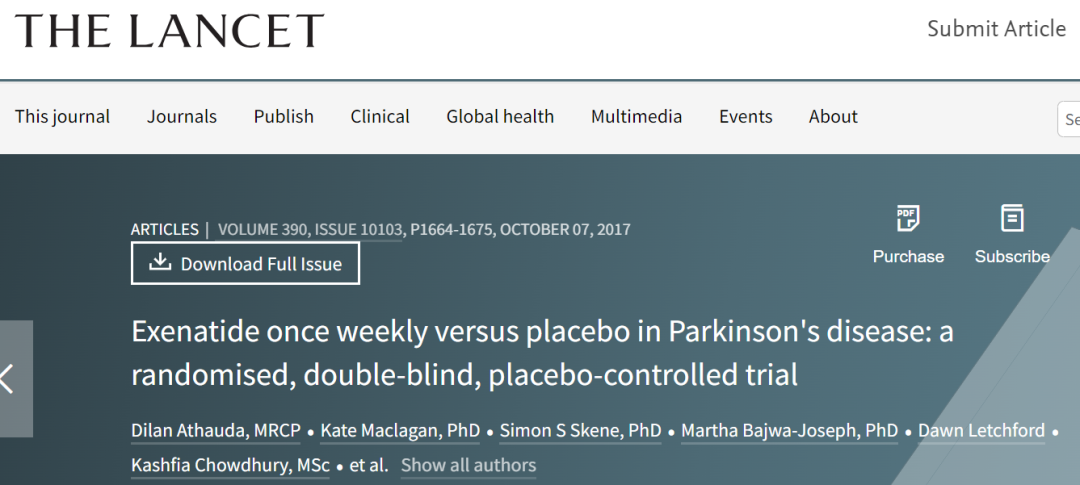Click the download arrow icon in Download Full Issue
The width and height of the screenshot is (1080, 485).
click(160, 262)
